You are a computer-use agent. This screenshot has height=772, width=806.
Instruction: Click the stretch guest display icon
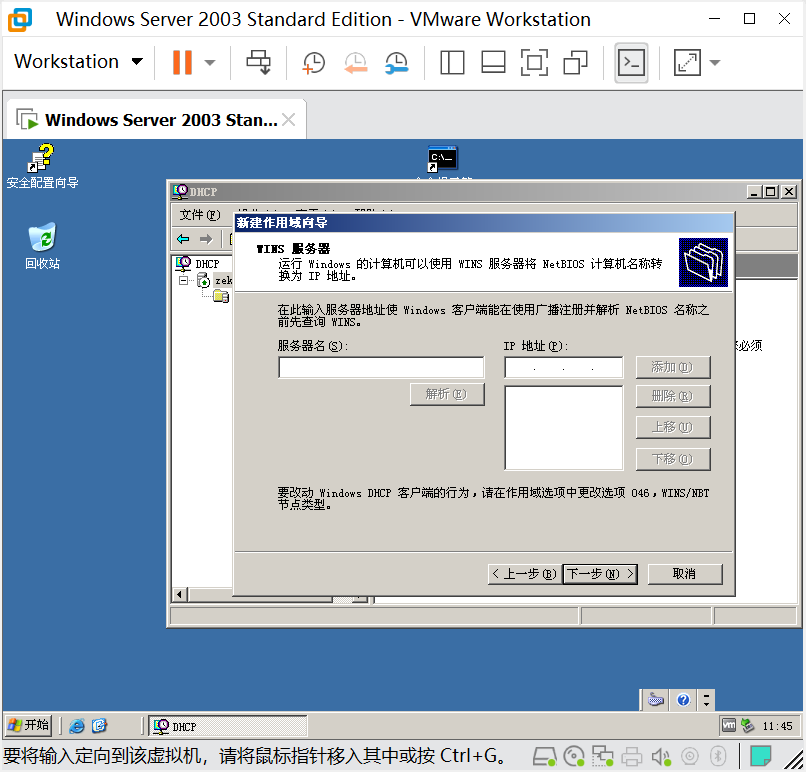point(687,62)
